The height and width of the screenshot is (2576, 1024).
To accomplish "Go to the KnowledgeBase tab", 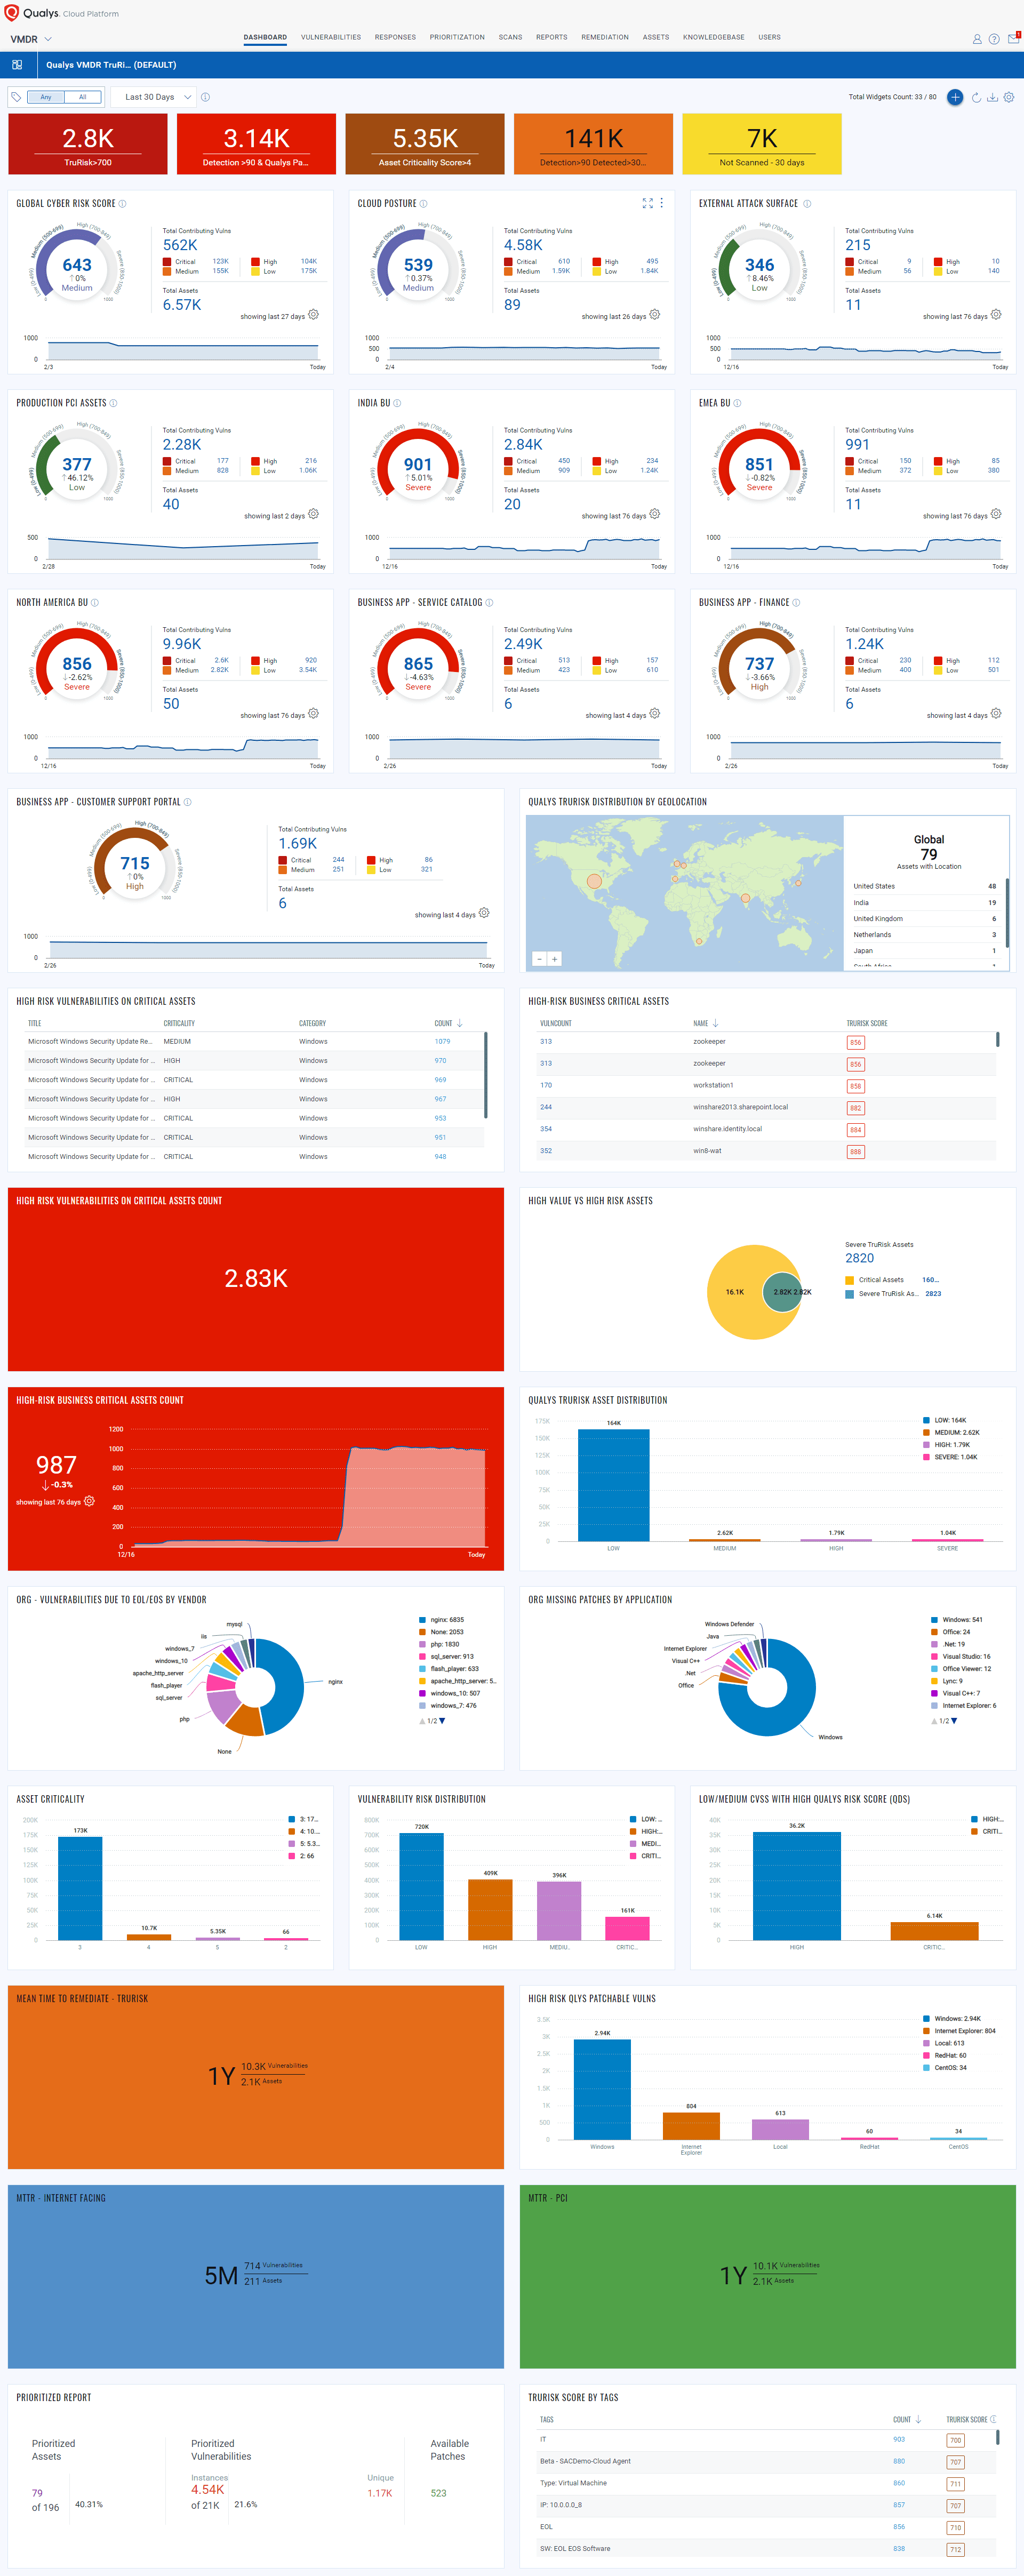I will click(713, 37).
